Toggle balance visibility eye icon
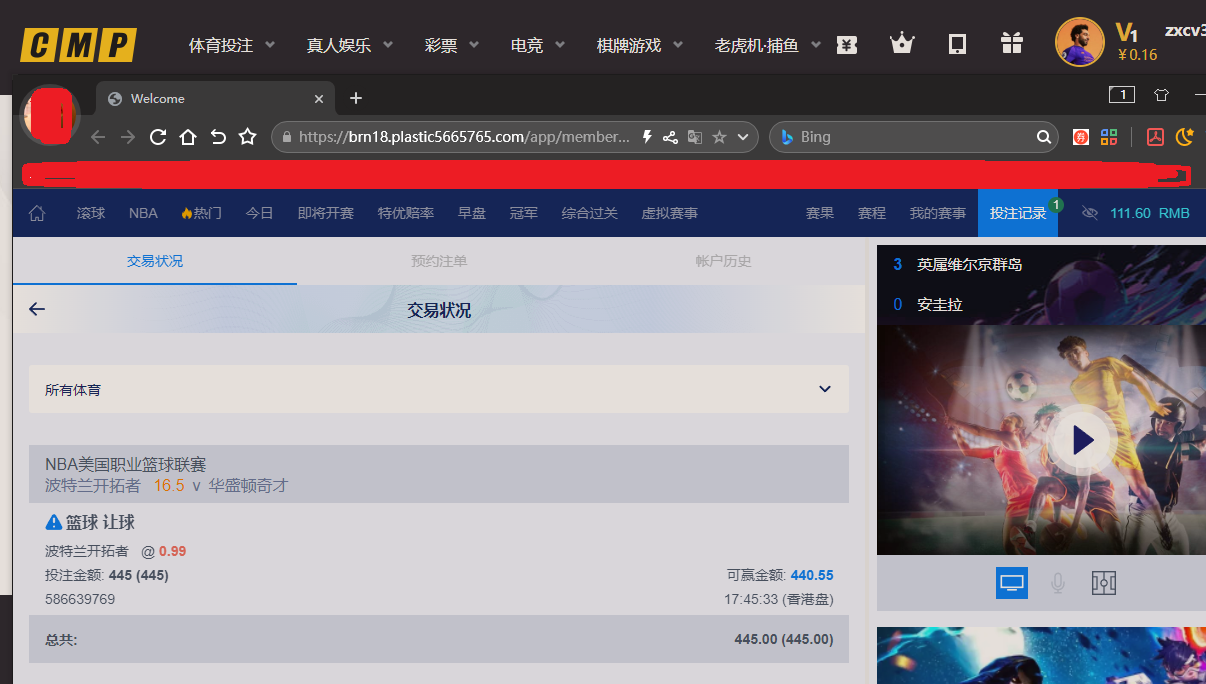Viewport: 1206px width, 684px height. (x=1089, y=213)
